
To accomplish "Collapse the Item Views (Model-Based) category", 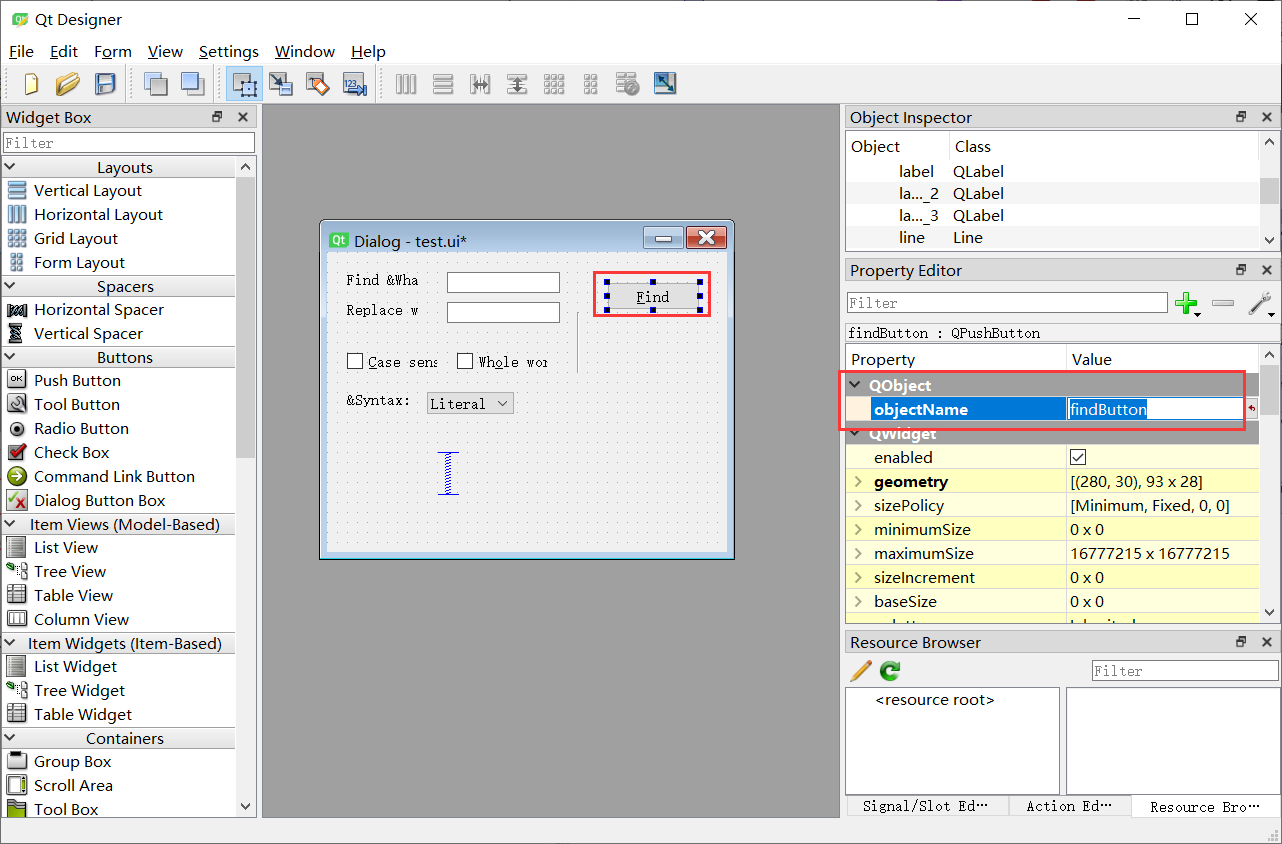I will [12, 524].
